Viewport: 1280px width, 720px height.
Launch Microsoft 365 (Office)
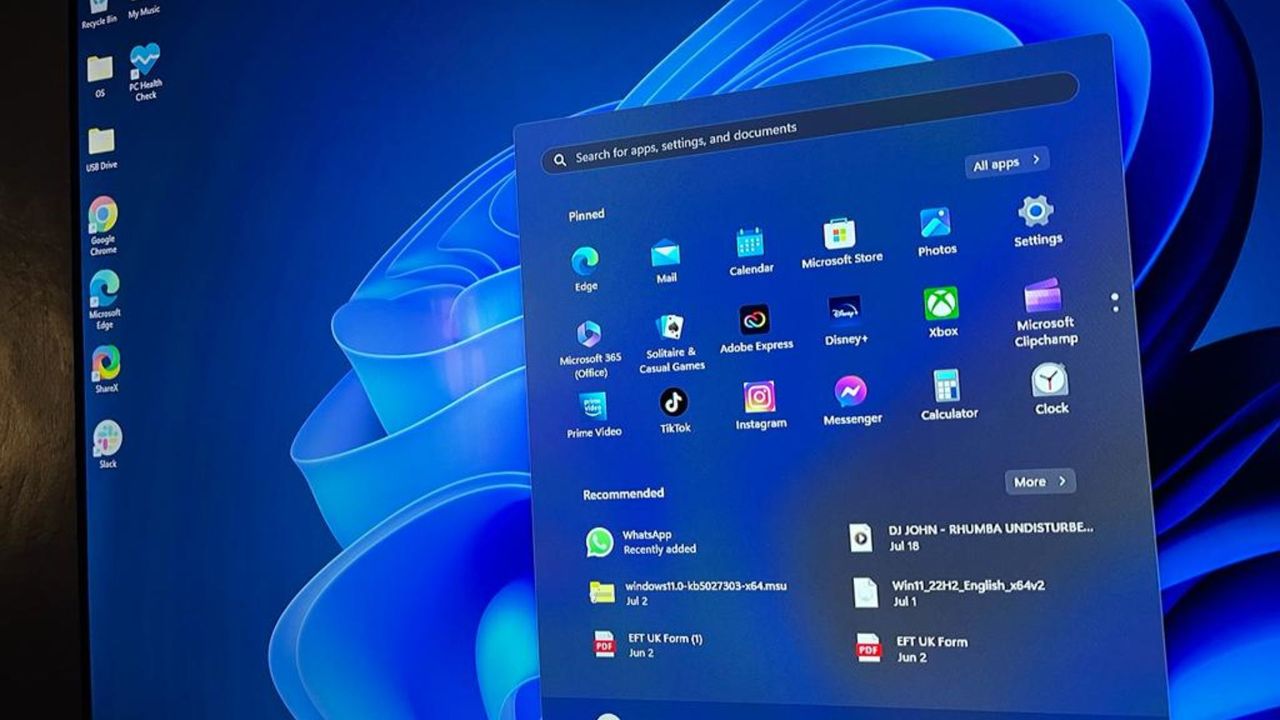590,349
